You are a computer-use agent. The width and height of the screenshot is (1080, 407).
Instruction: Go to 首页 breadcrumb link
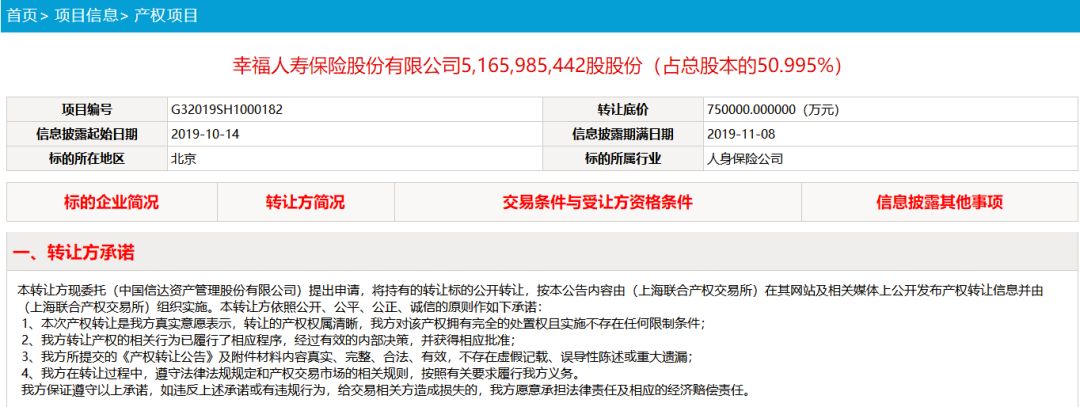[22, 15]
